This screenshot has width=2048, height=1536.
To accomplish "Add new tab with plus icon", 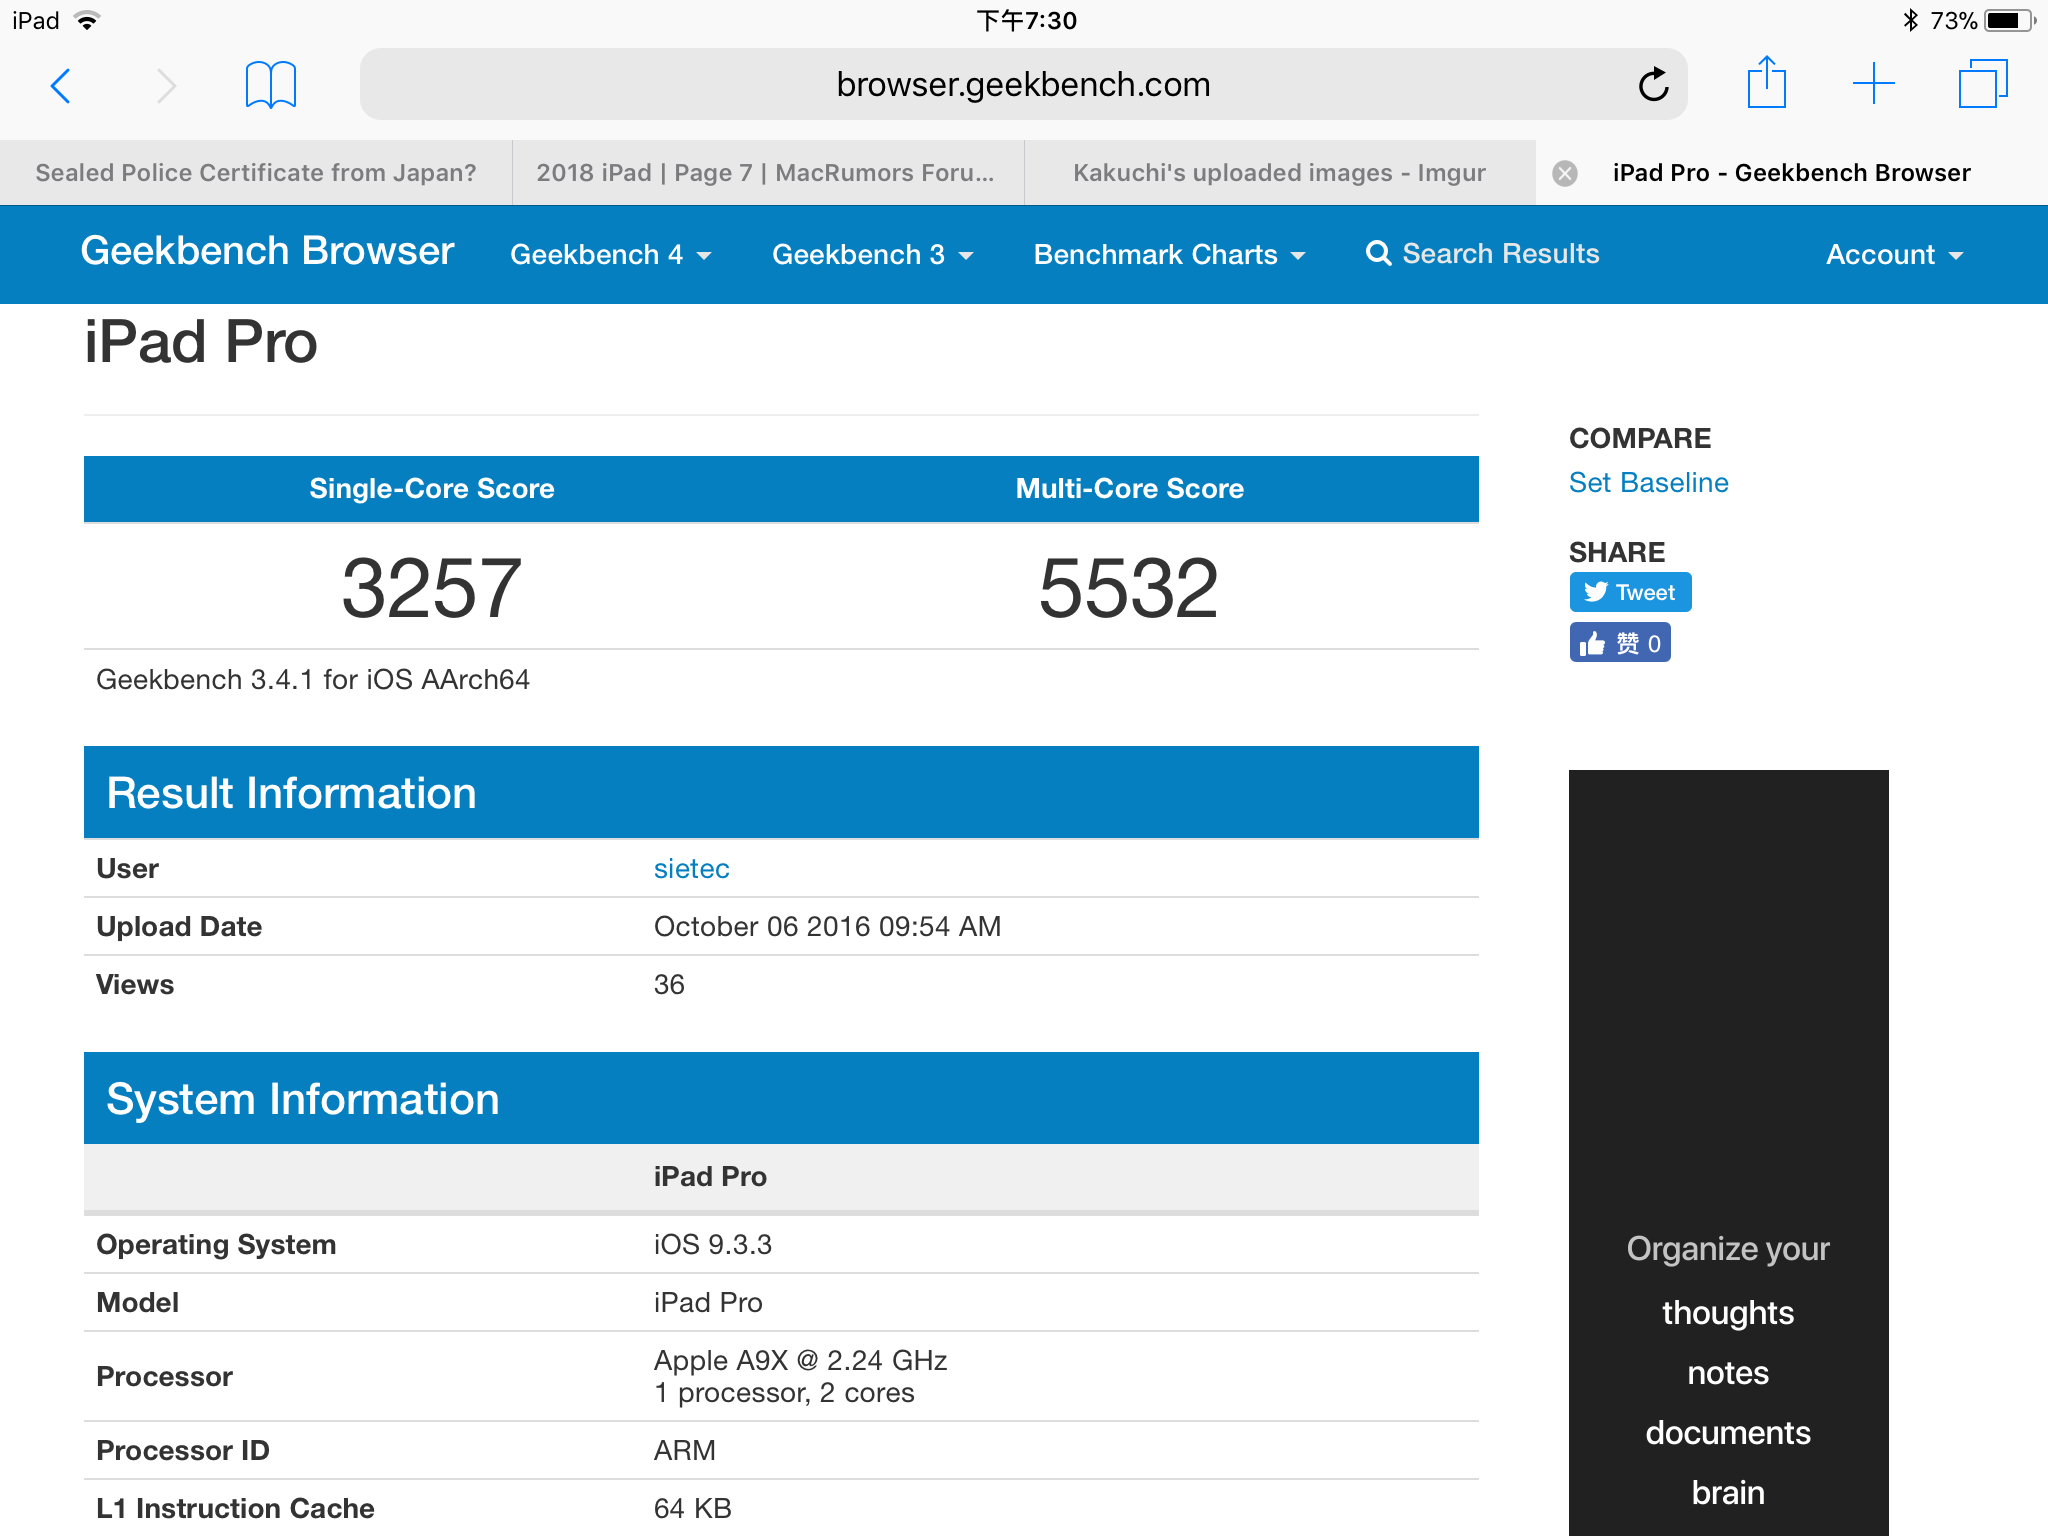I will click(x=1873, y=84).
